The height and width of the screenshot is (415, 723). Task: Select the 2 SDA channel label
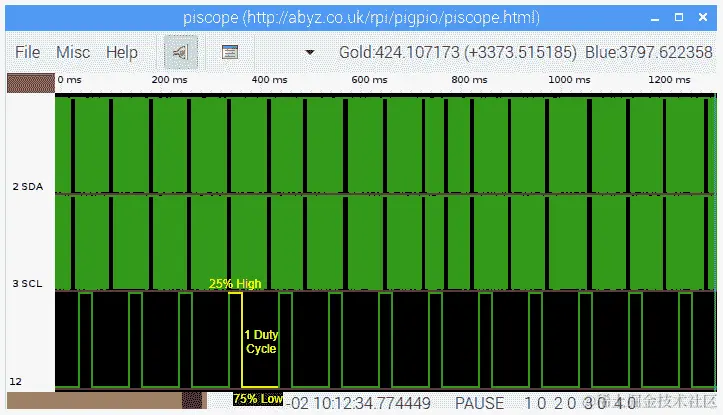[28, 187]
